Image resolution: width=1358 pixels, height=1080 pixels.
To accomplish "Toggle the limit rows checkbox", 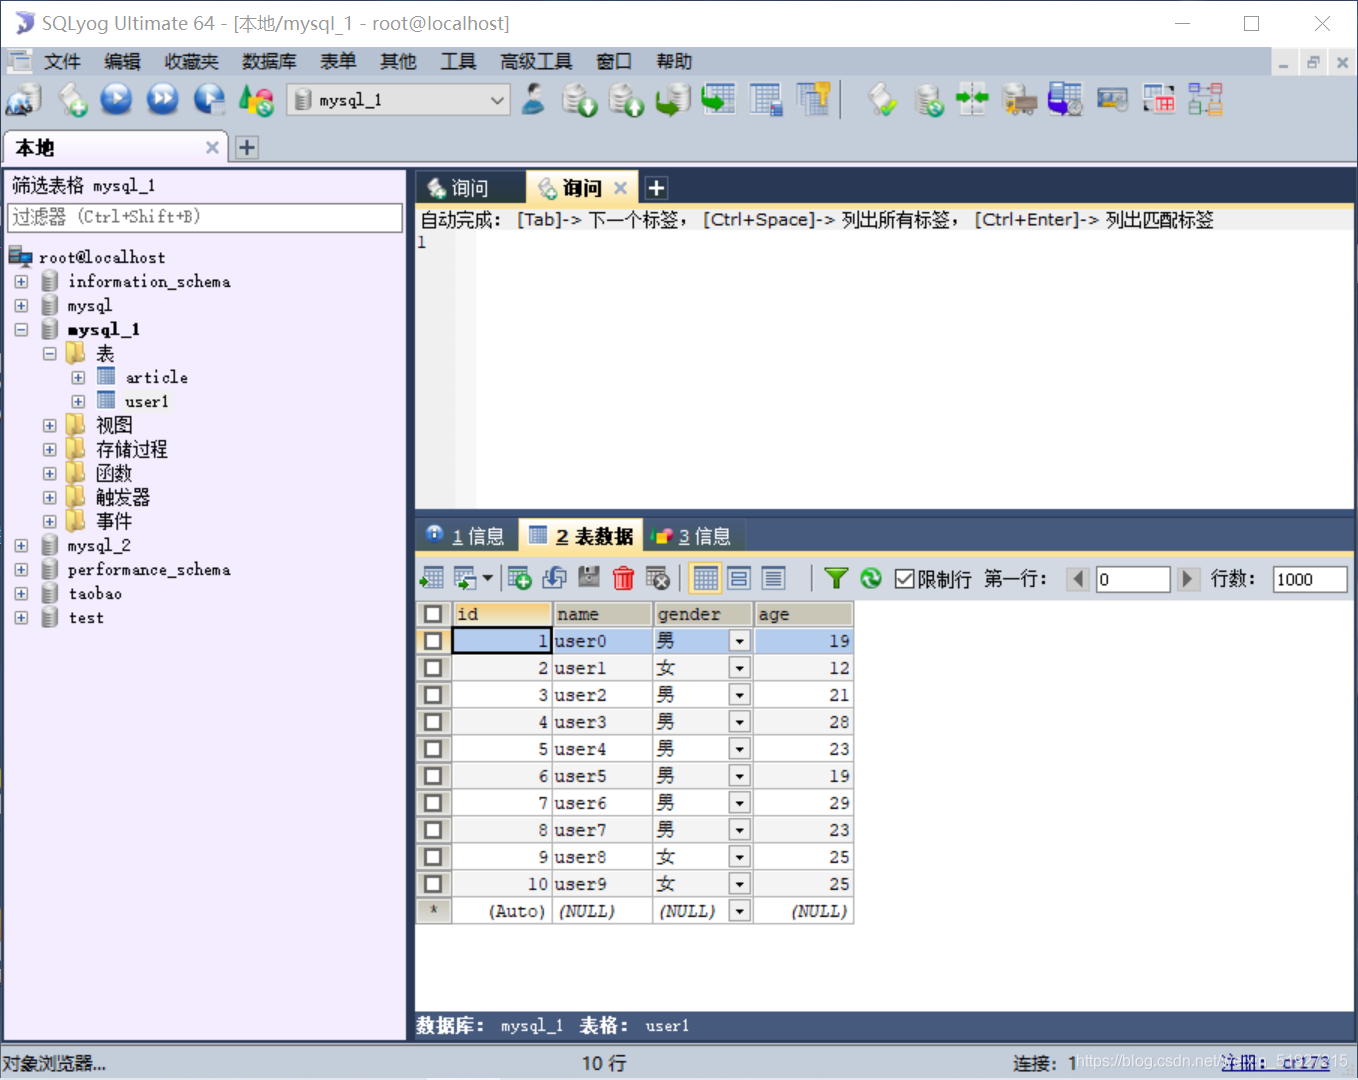I will coord(904,579).
